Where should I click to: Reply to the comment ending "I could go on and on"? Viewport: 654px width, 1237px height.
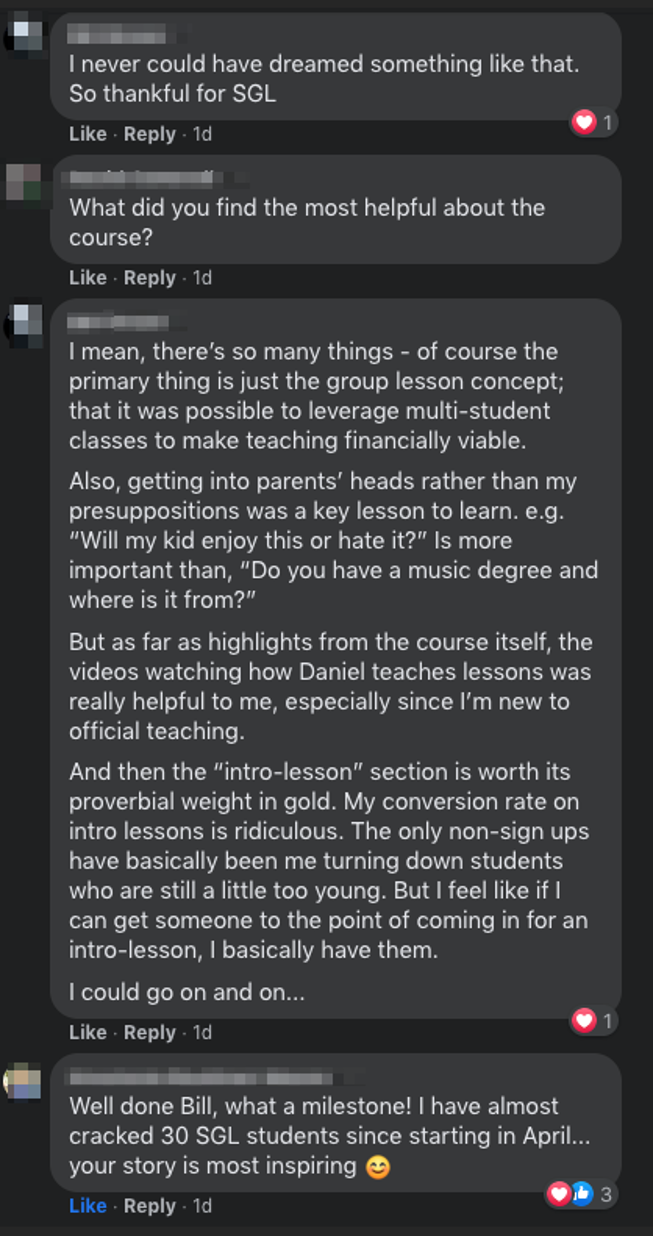pos(149,1032)
